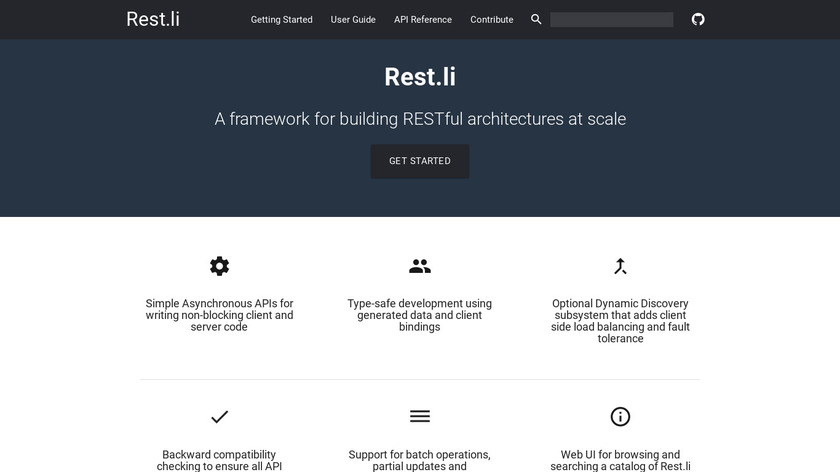Open the GitHub repository icon
This screenshot has height=472, width=840.
(698, 19)
